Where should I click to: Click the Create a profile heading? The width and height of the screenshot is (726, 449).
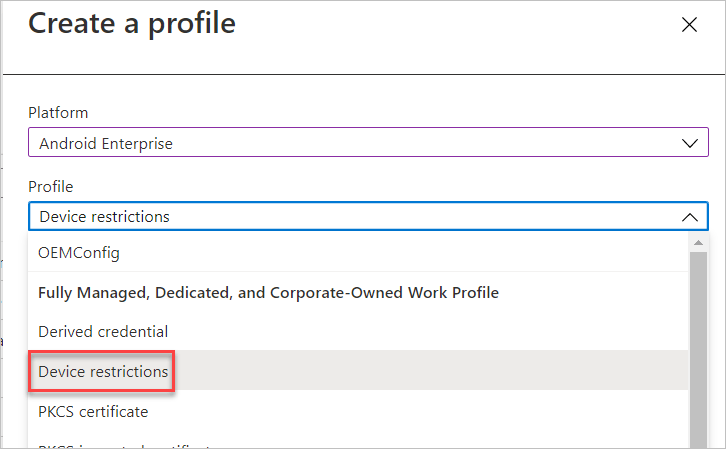(x=132, y=24)
